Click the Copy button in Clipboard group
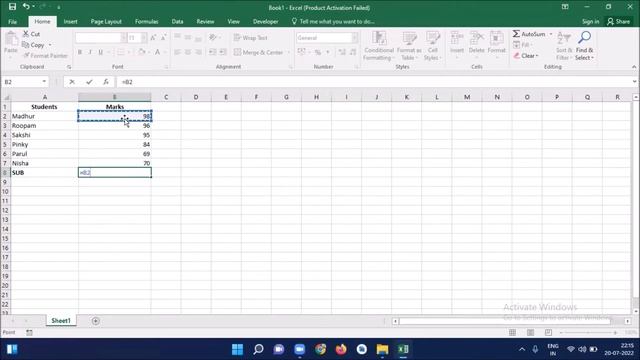This screenshot has width=640, height=360. [x=33, y=45]
